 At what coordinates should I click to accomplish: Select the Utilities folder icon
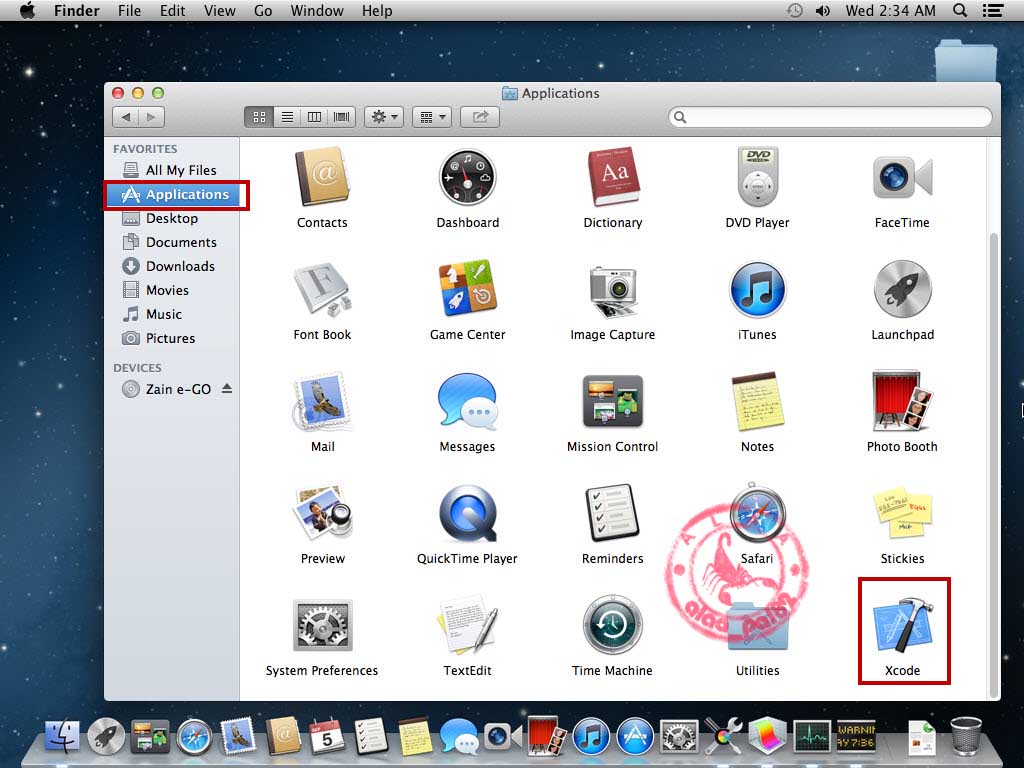pyautogui.click(x=758, y=627)
